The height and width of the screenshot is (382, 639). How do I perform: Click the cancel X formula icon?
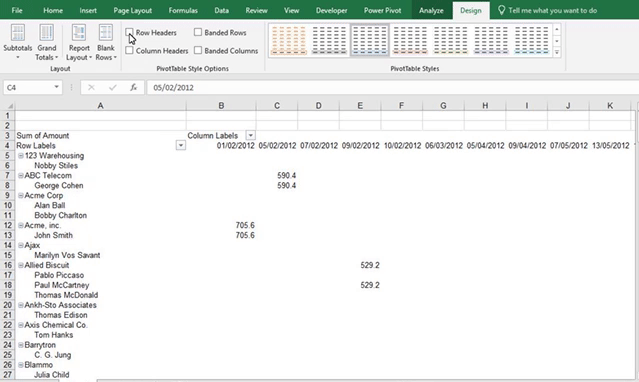(91, 87)
